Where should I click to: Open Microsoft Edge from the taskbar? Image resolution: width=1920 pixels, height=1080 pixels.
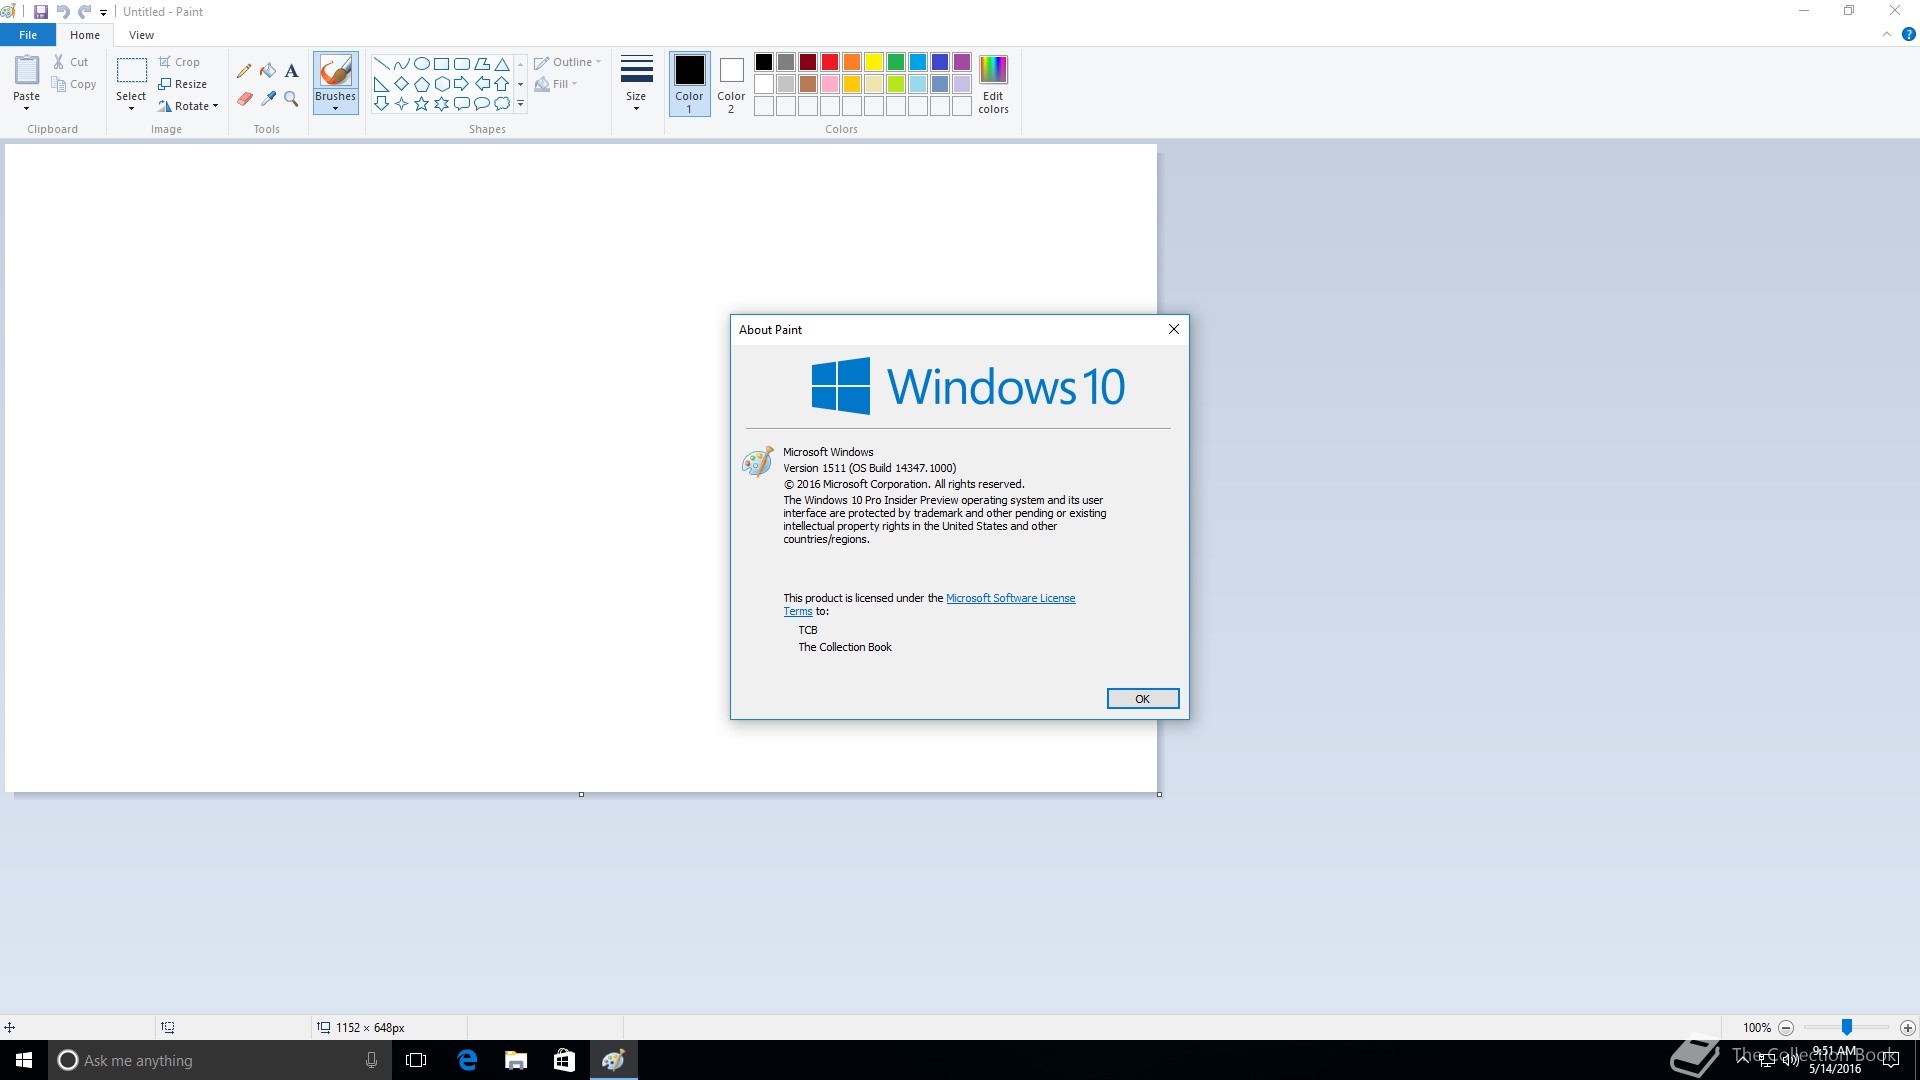467,1060
